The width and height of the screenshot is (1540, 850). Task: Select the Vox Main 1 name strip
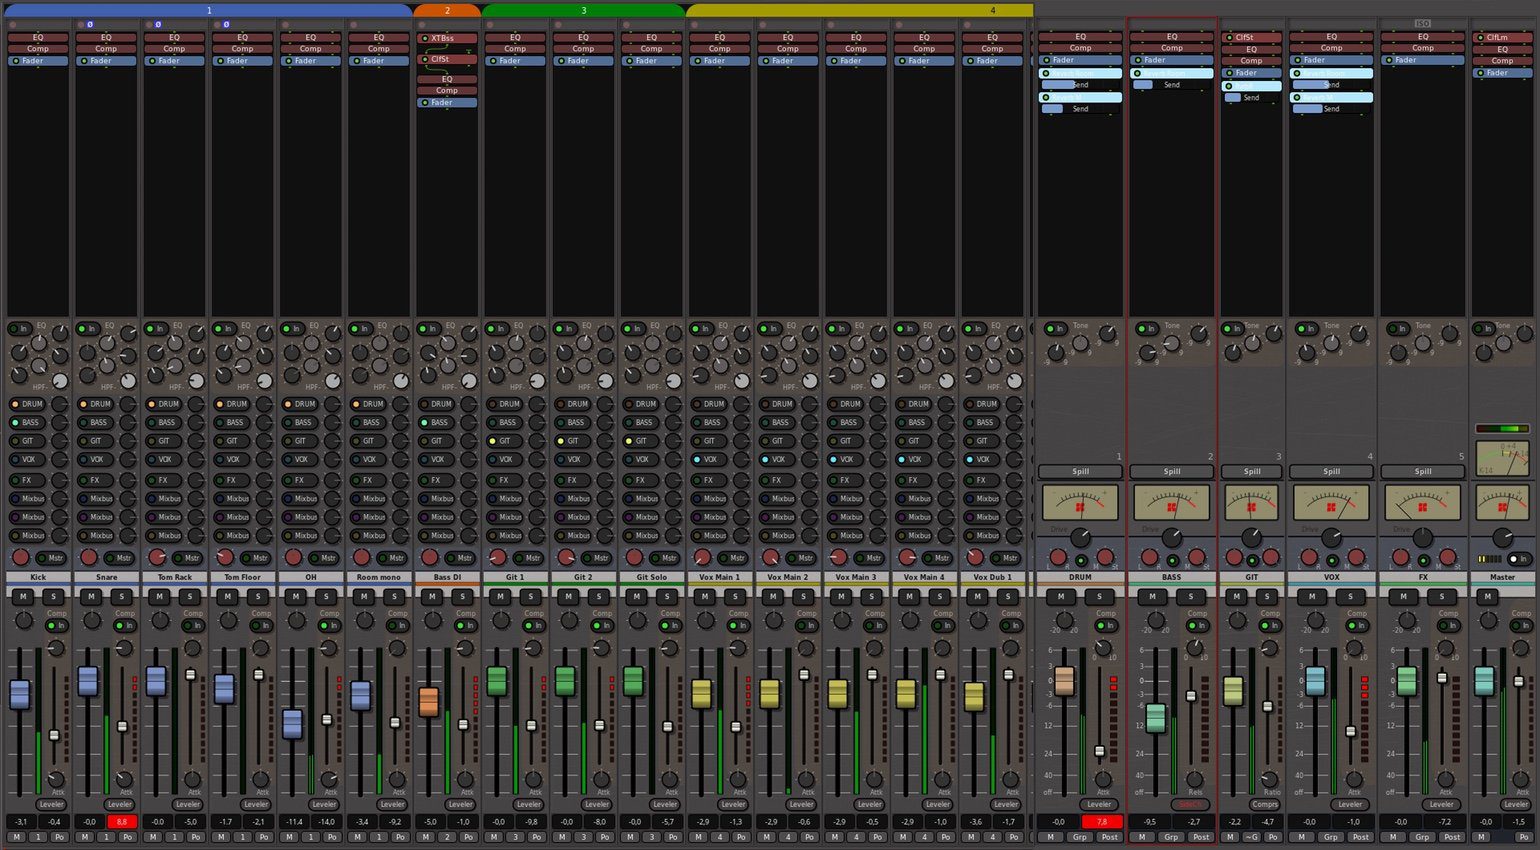pos(719,577)
